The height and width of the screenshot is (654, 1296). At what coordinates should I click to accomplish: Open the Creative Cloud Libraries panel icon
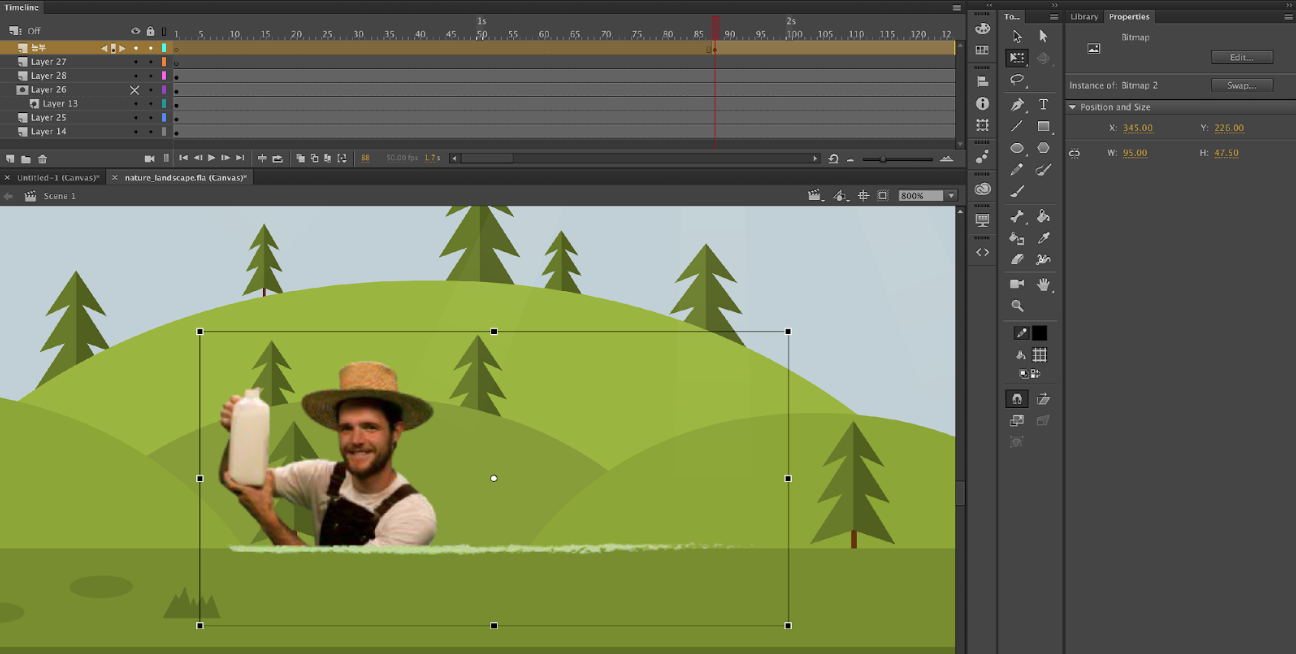click(x=982, y=188)
